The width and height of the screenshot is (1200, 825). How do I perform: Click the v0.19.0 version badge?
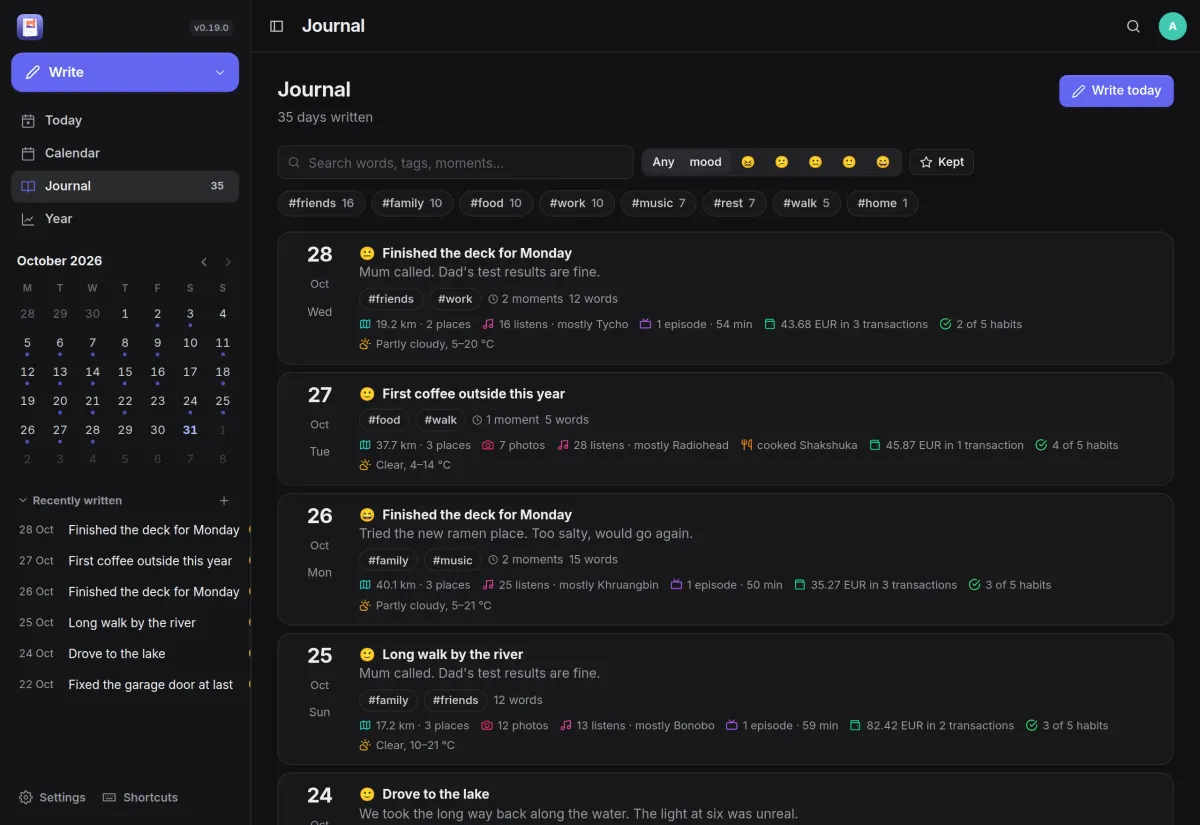pyautogui.click(x=211, y=28)
